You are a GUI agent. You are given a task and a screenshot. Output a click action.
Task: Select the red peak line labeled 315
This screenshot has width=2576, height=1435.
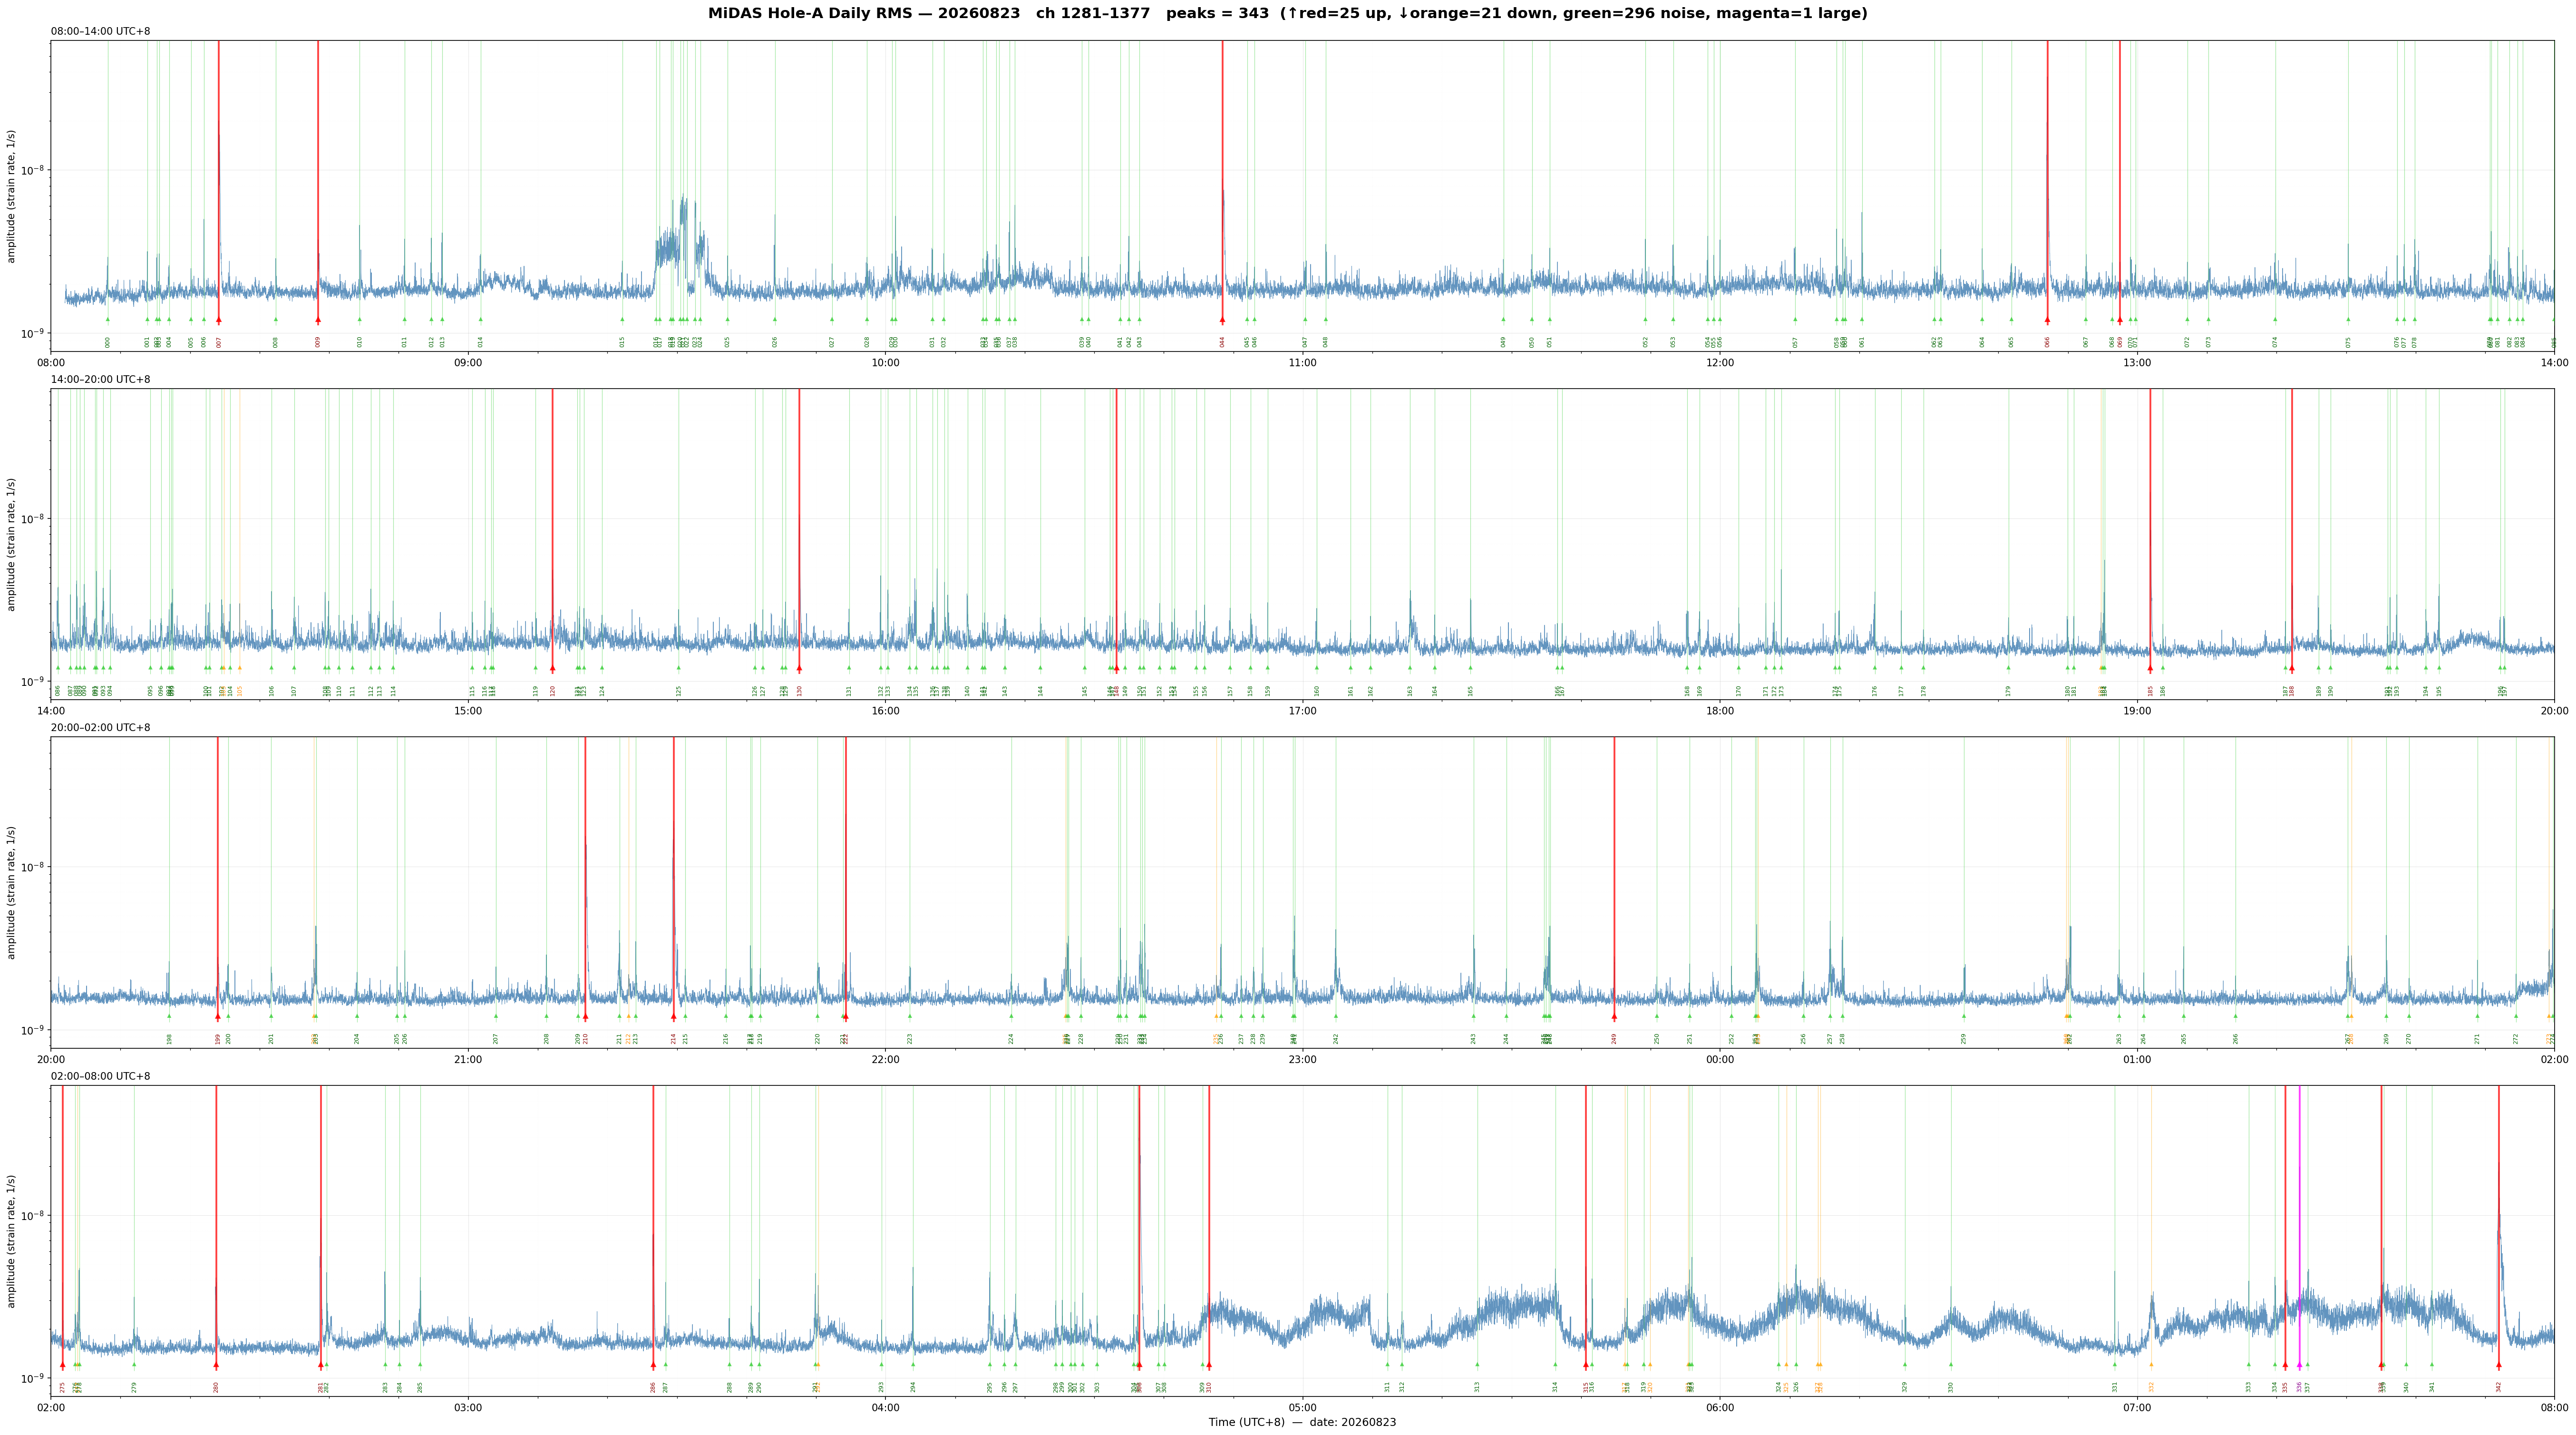coord(1585,1225)
